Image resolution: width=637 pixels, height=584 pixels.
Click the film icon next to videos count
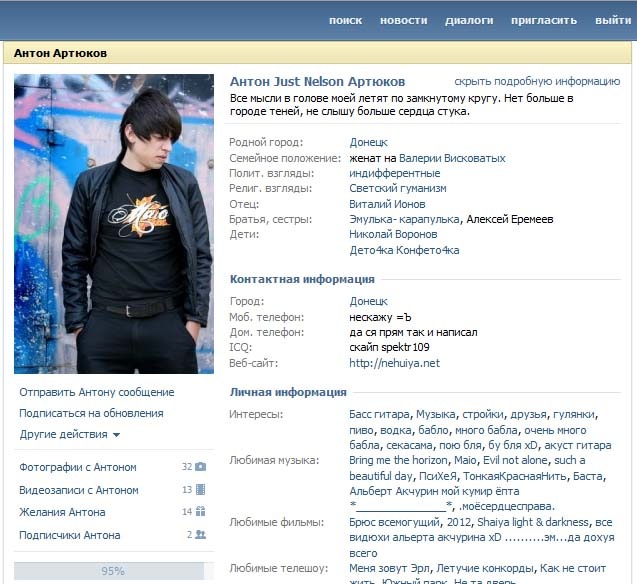click(201, 490)
